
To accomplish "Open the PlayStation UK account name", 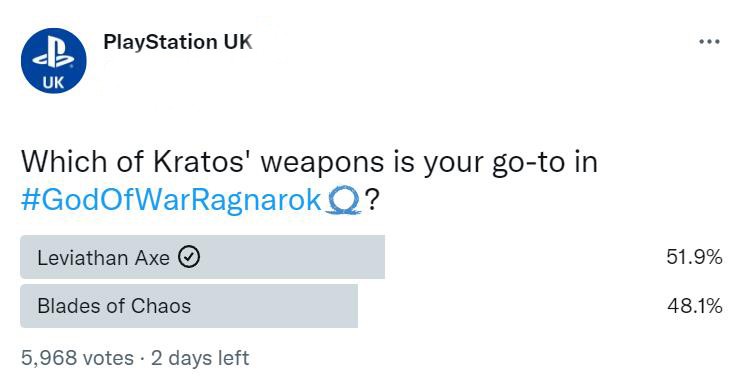I will coord(178,42).
